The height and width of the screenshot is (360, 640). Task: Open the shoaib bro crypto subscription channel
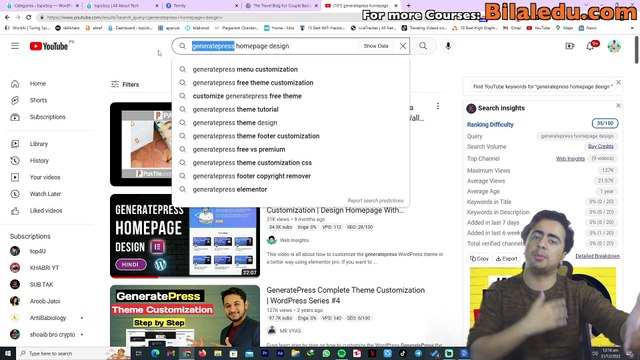[52, 335]
